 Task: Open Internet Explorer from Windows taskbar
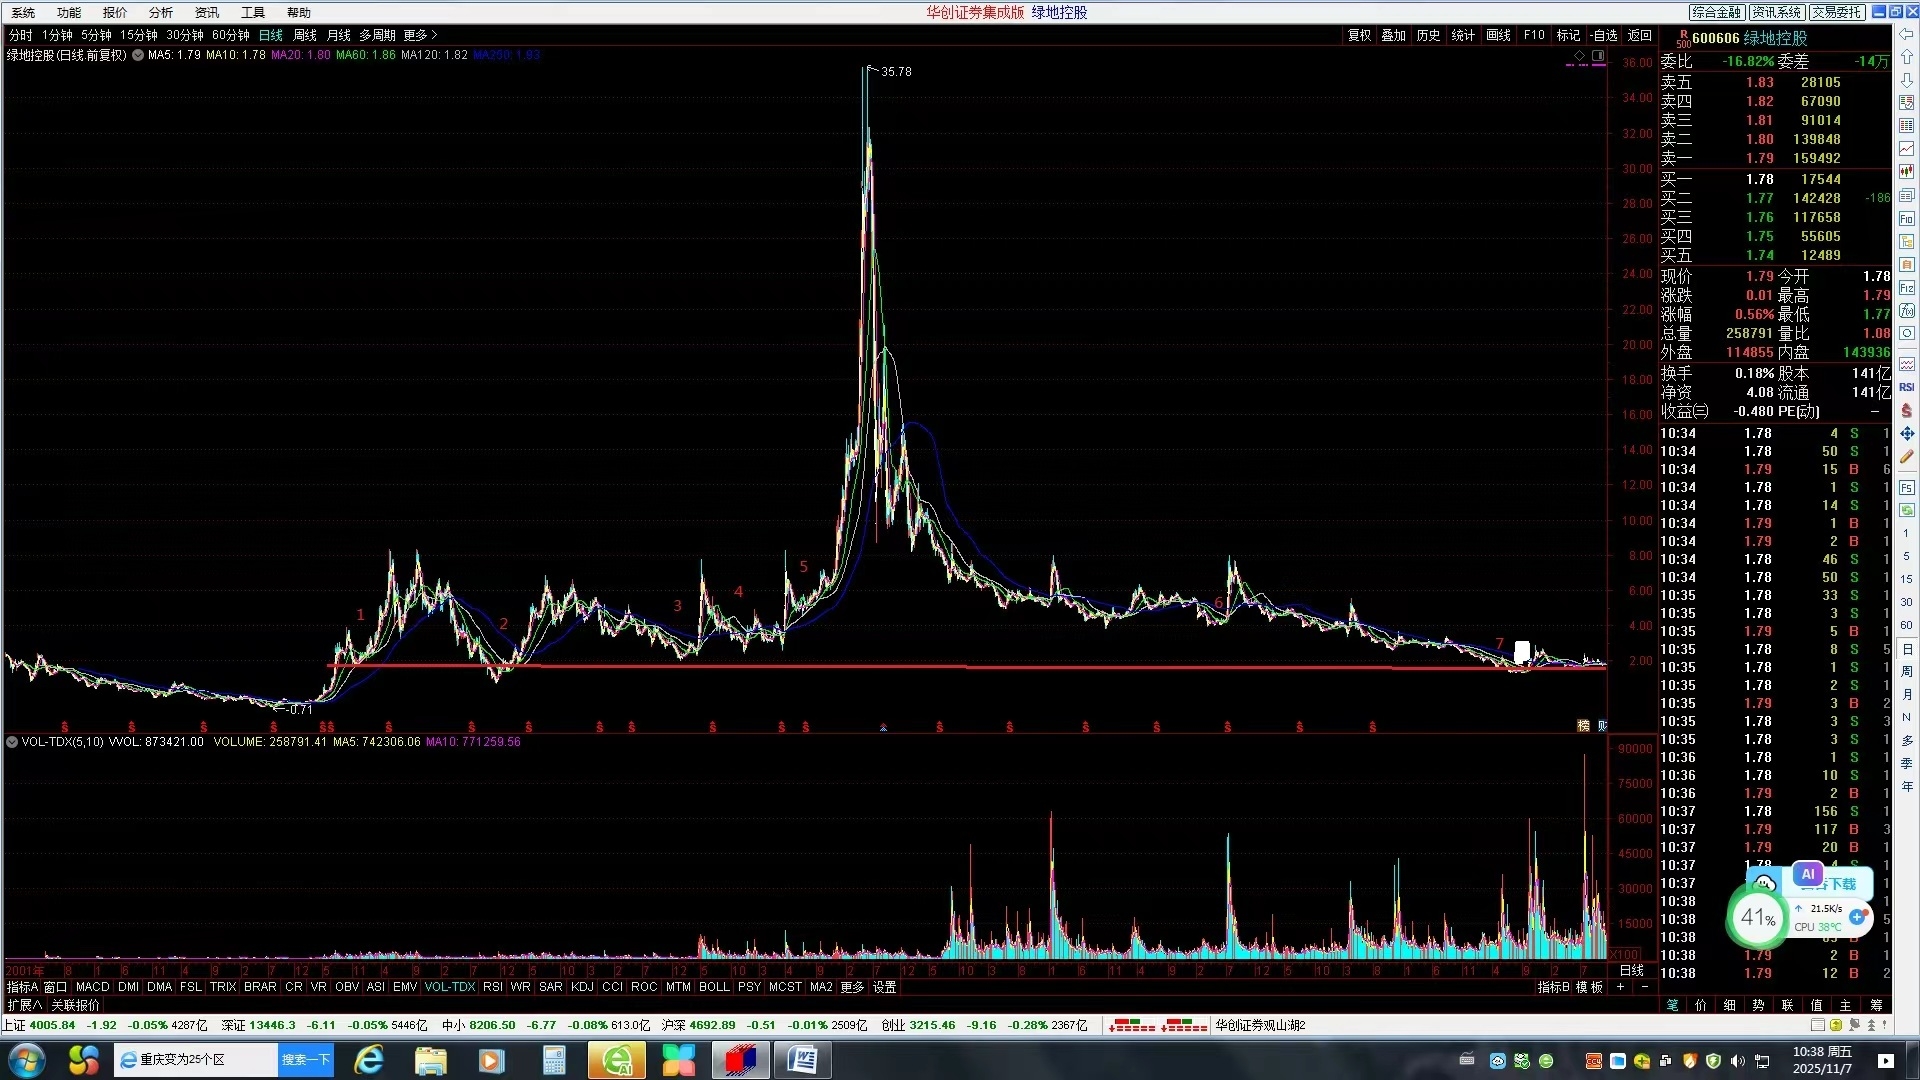click(370, 1060)
